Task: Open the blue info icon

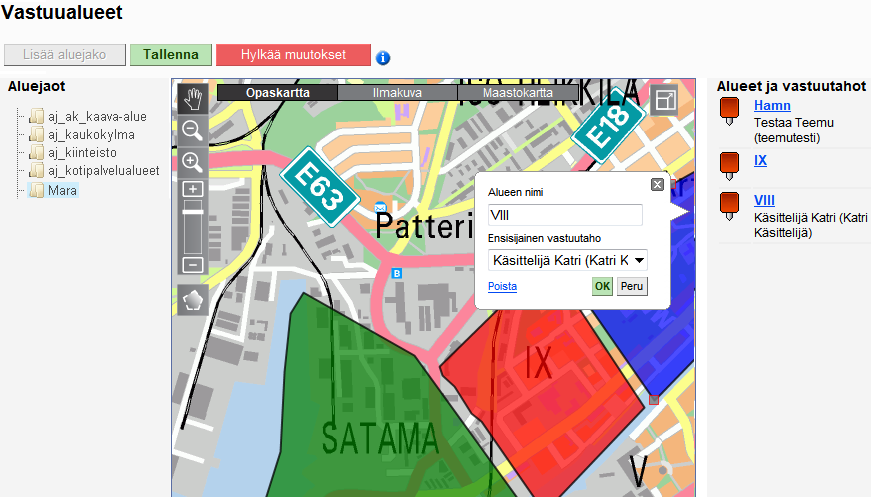Action: tap(383, 57)
